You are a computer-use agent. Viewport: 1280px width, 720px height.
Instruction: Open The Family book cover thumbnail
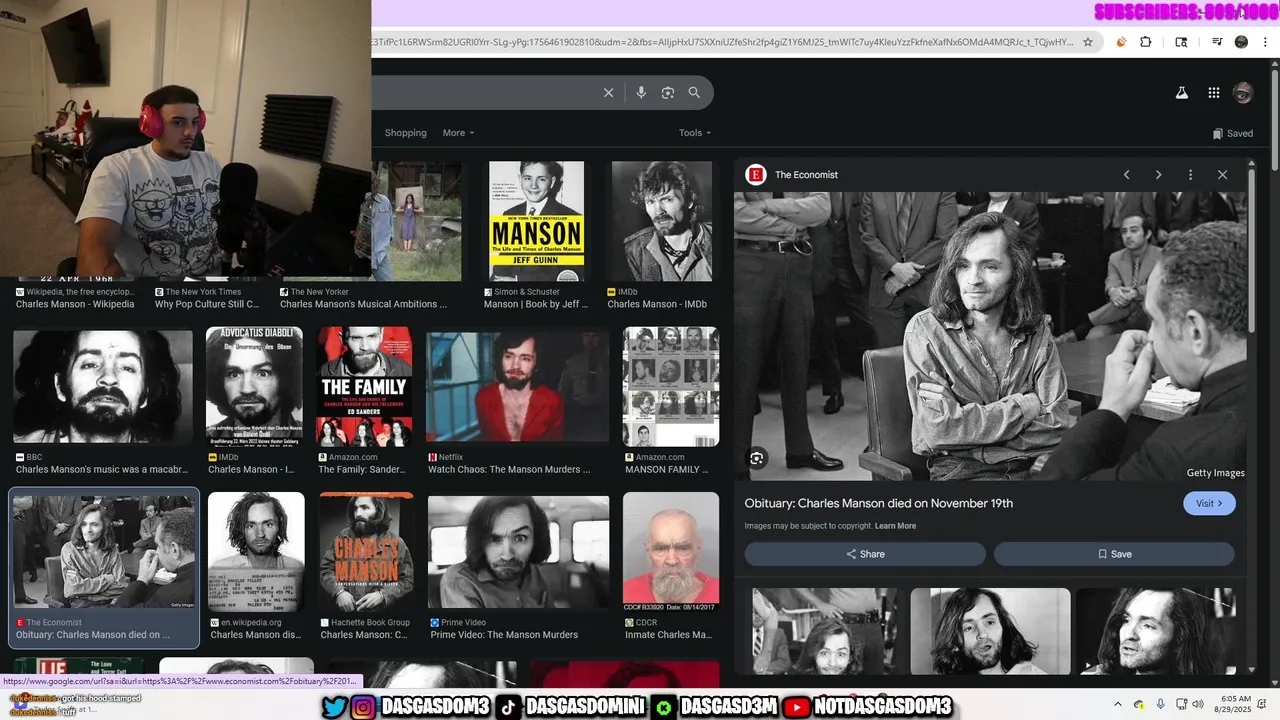(x=364, y=386)
